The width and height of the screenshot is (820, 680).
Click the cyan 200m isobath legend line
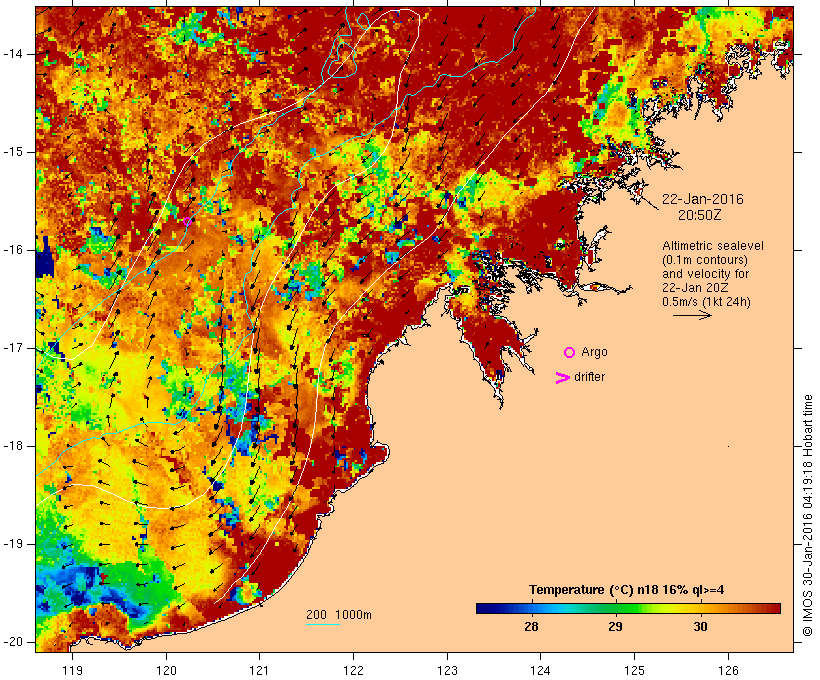323,625
